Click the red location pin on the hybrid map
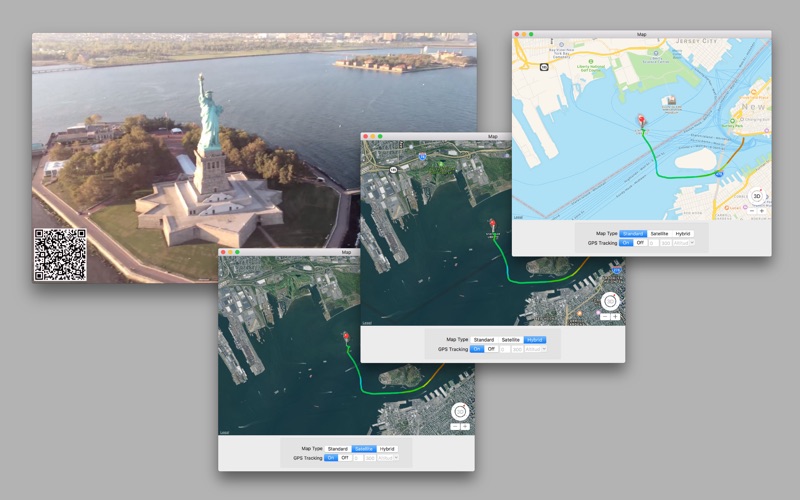Screen dimensions: 800x500 point(492,224)
